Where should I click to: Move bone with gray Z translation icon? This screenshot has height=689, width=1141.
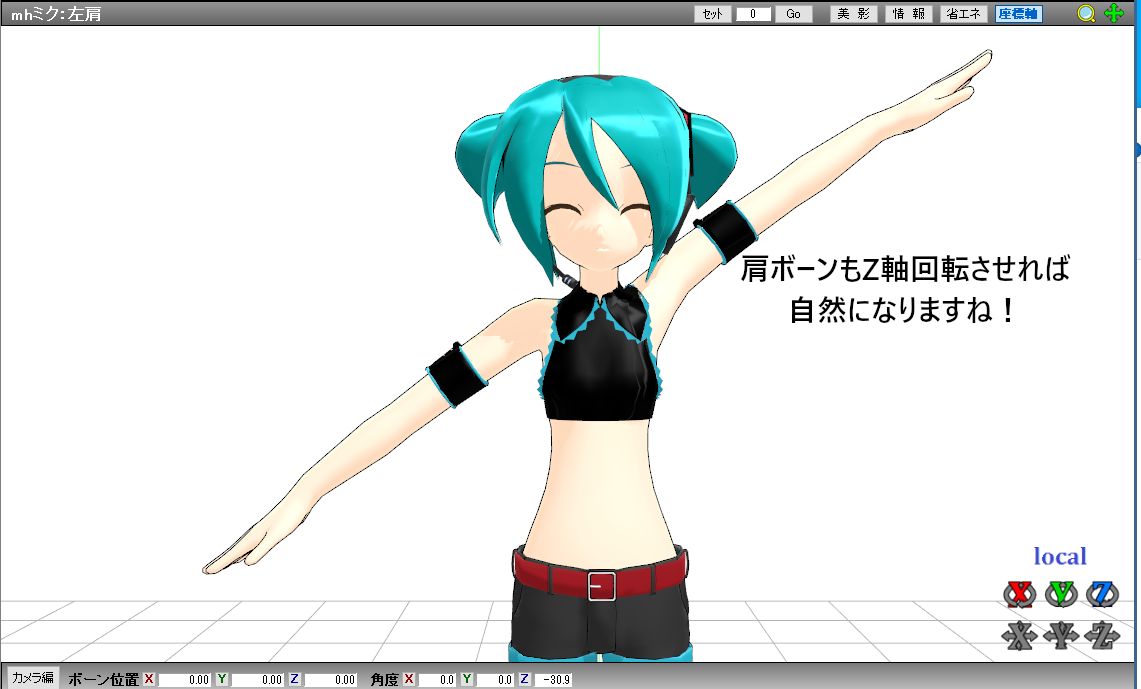pyautogui.click(x=1102, y=636)
